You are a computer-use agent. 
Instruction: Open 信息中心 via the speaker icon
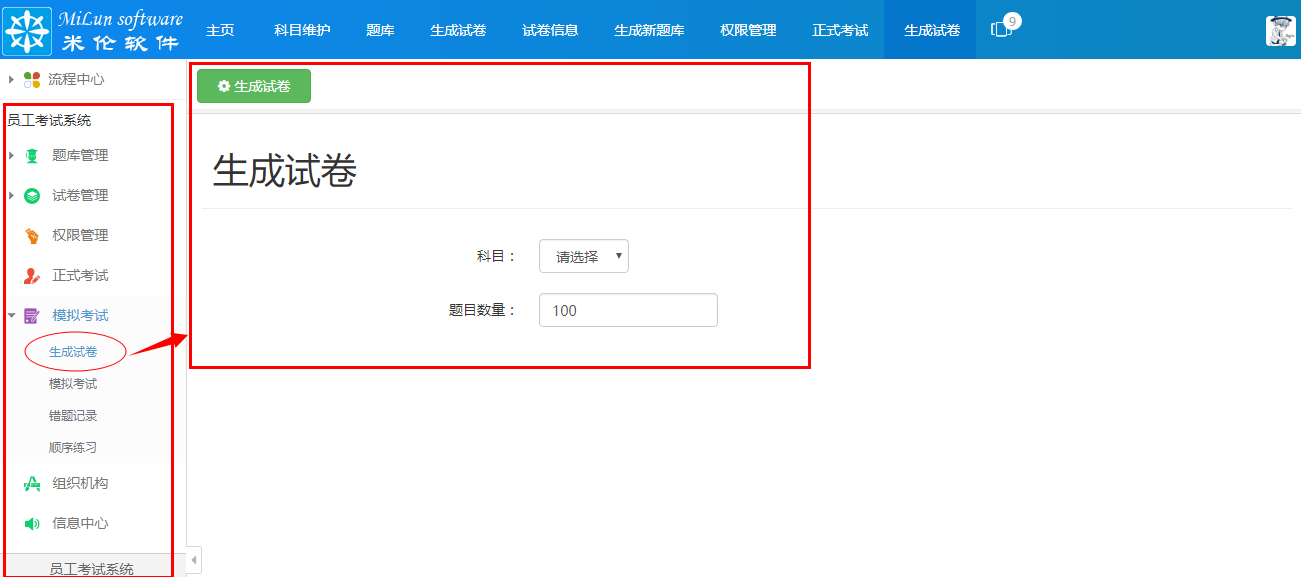pyautogui.click(x=32, y=522)
